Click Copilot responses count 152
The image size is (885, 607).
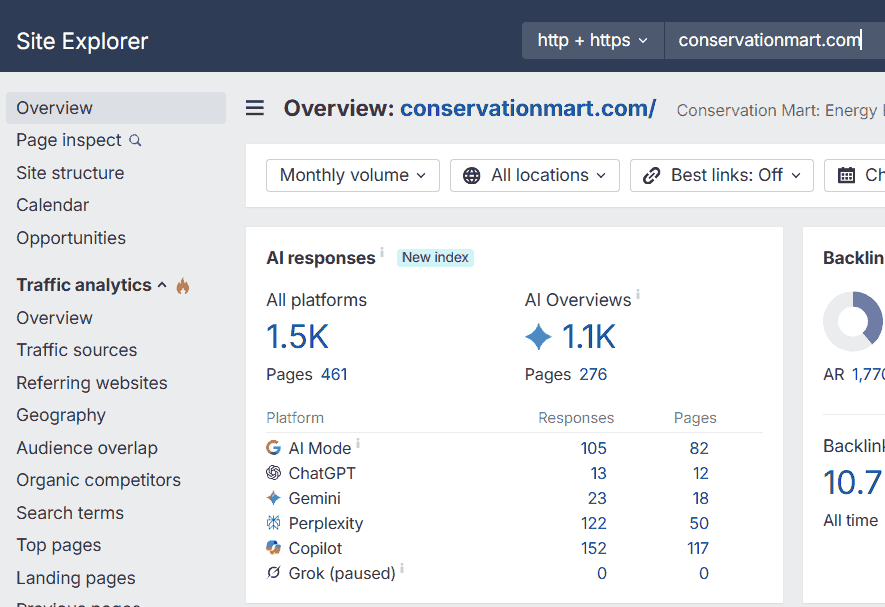coord(594,548)
